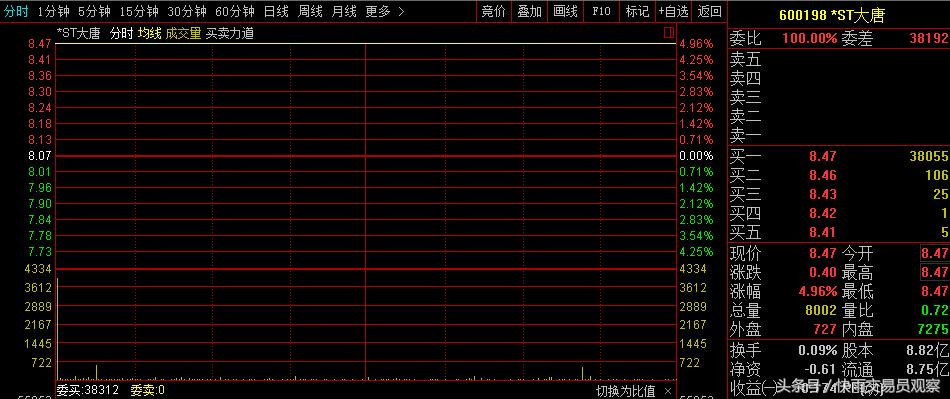Click the 流通 value 8.75亿
Image resolution: width=950 pixels, height=399 pixels.
click(928, 369)
